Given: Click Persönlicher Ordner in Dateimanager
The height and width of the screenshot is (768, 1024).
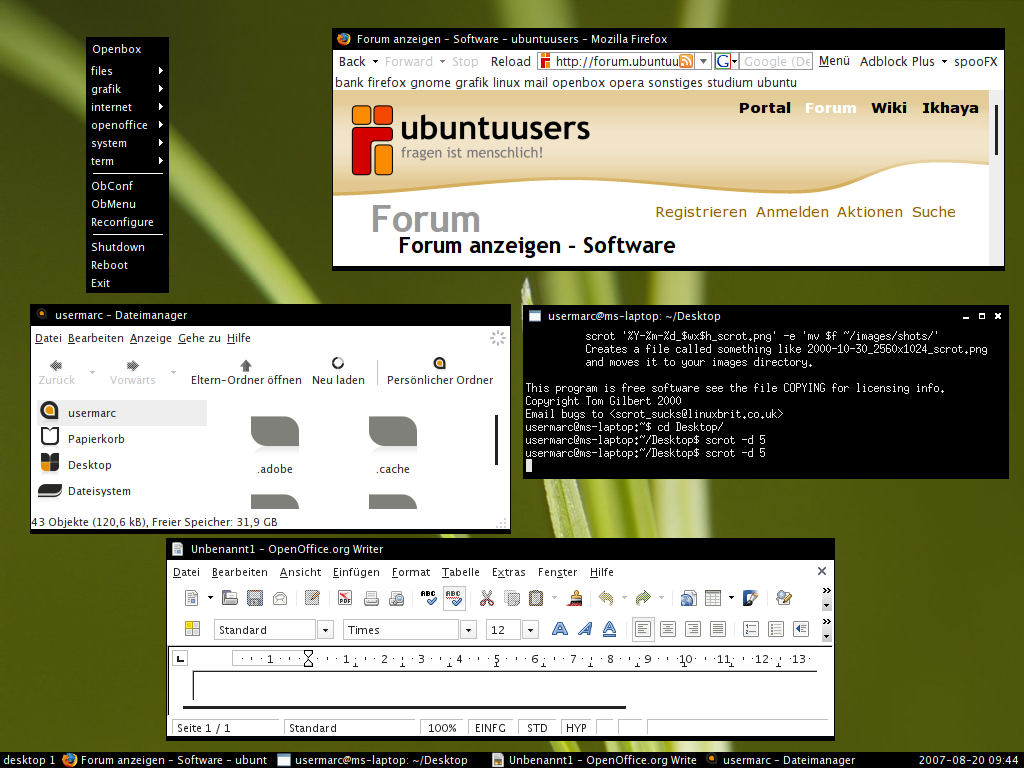Looking at the screenshot, I should [x=440, y=372].
